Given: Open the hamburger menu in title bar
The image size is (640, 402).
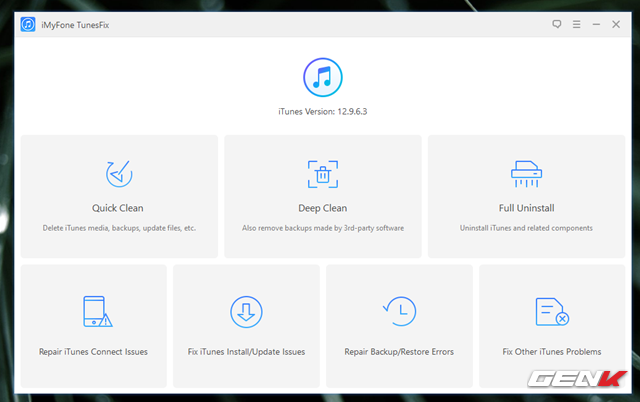Looking at the screenshot, I should click(x=576, y=24).
